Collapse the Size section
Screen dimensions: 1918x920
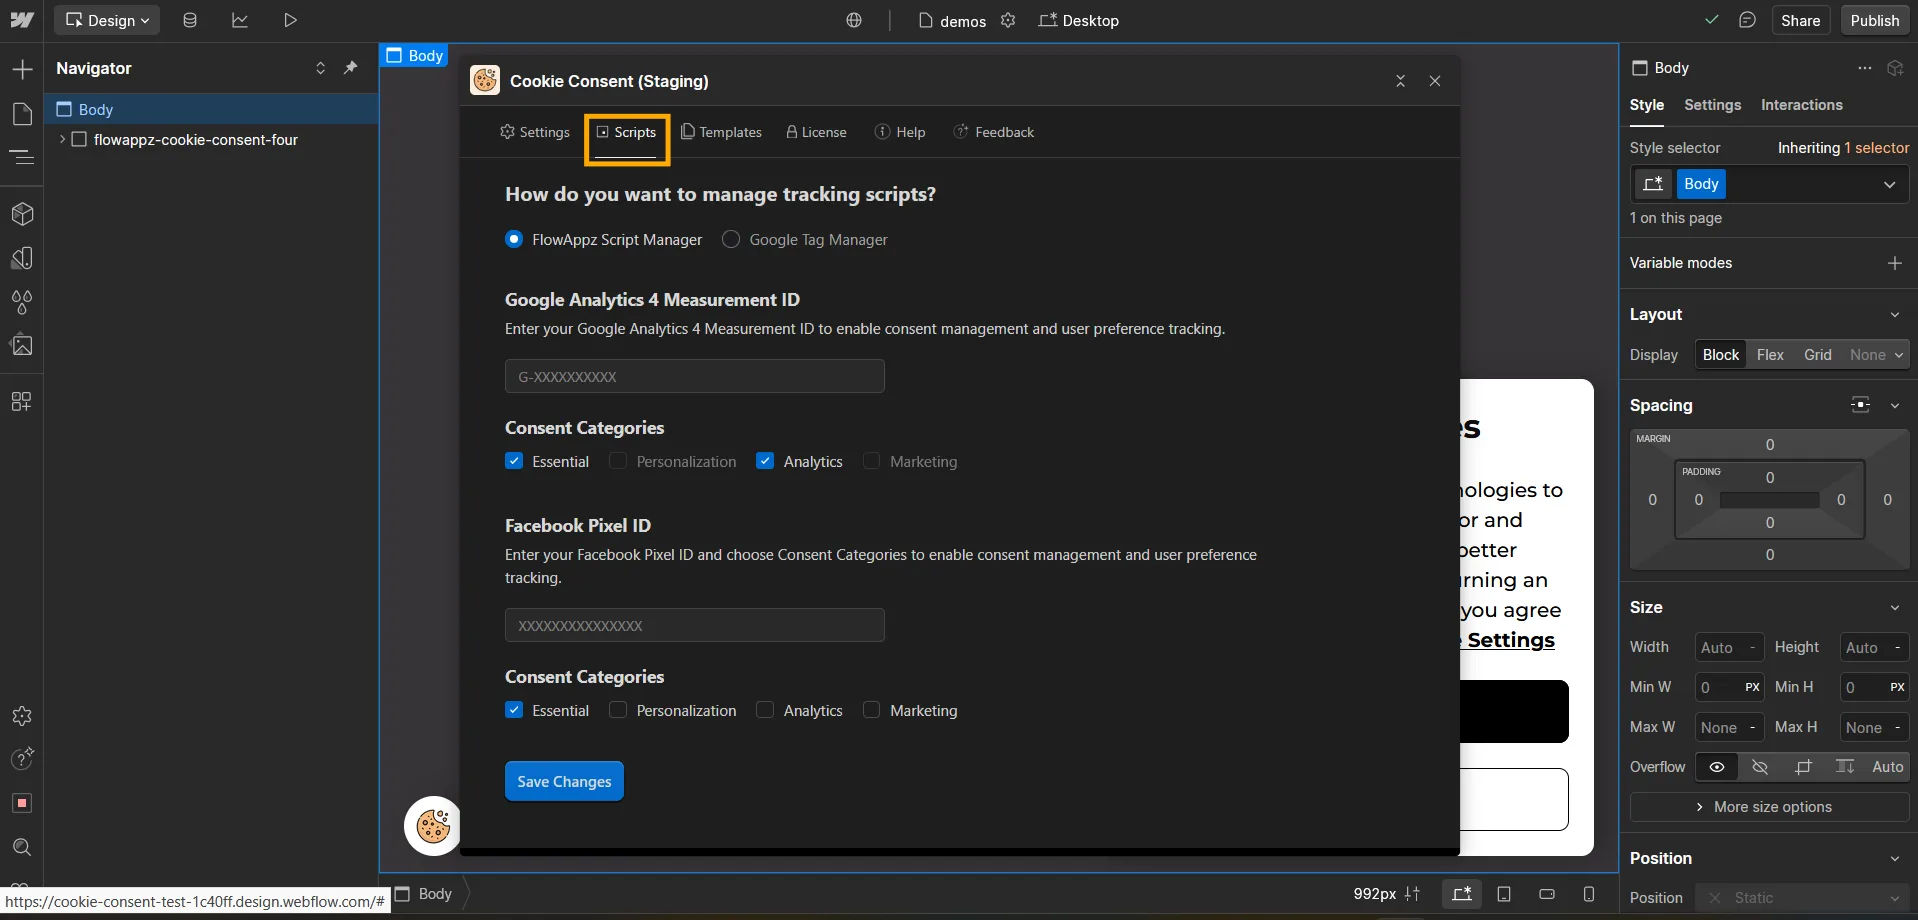click(1894, 607)
